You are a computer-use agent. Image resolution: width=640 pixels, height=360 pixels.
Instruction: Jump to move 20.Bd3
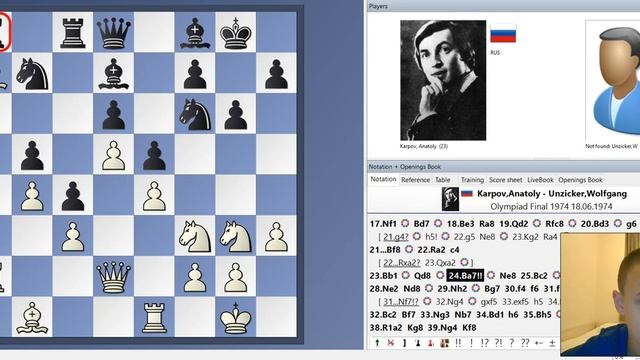pos(595,224)
